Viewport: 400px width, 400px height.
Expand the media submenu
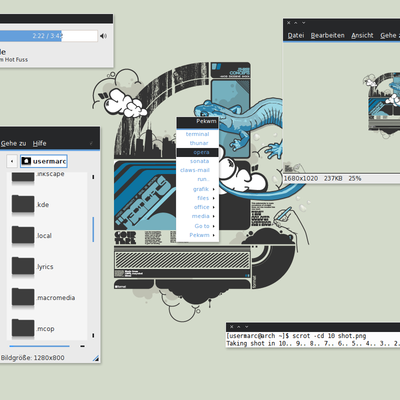pos(197,216)
